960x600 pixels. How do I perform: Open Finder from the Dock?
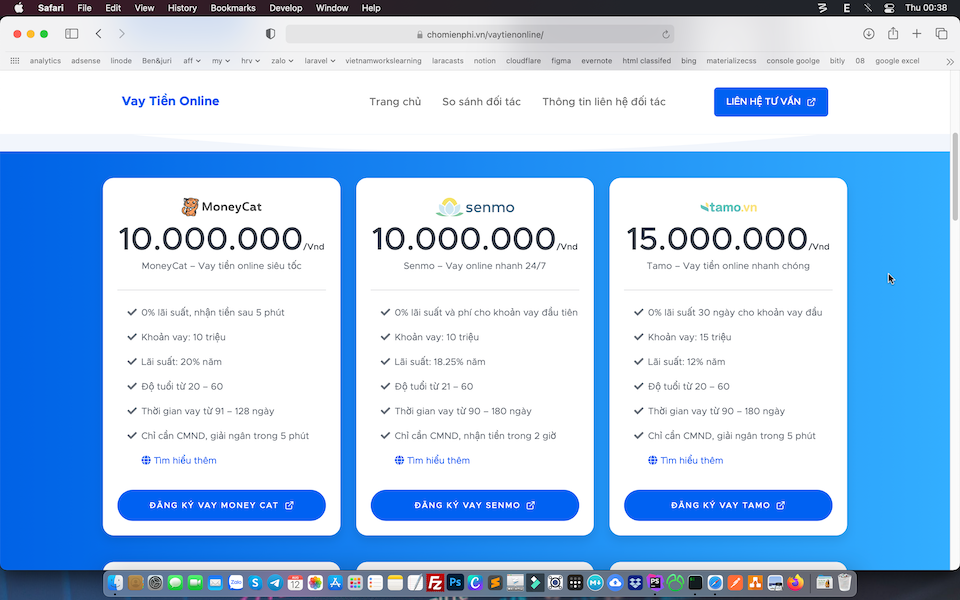click(x=115, y=583)
